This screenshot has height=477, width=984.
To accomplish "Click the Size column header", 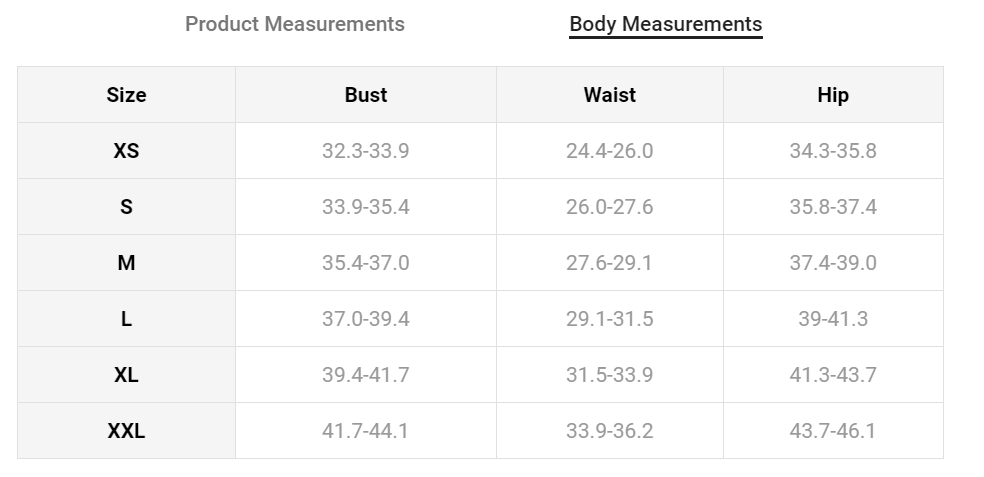I will [126, 95].
